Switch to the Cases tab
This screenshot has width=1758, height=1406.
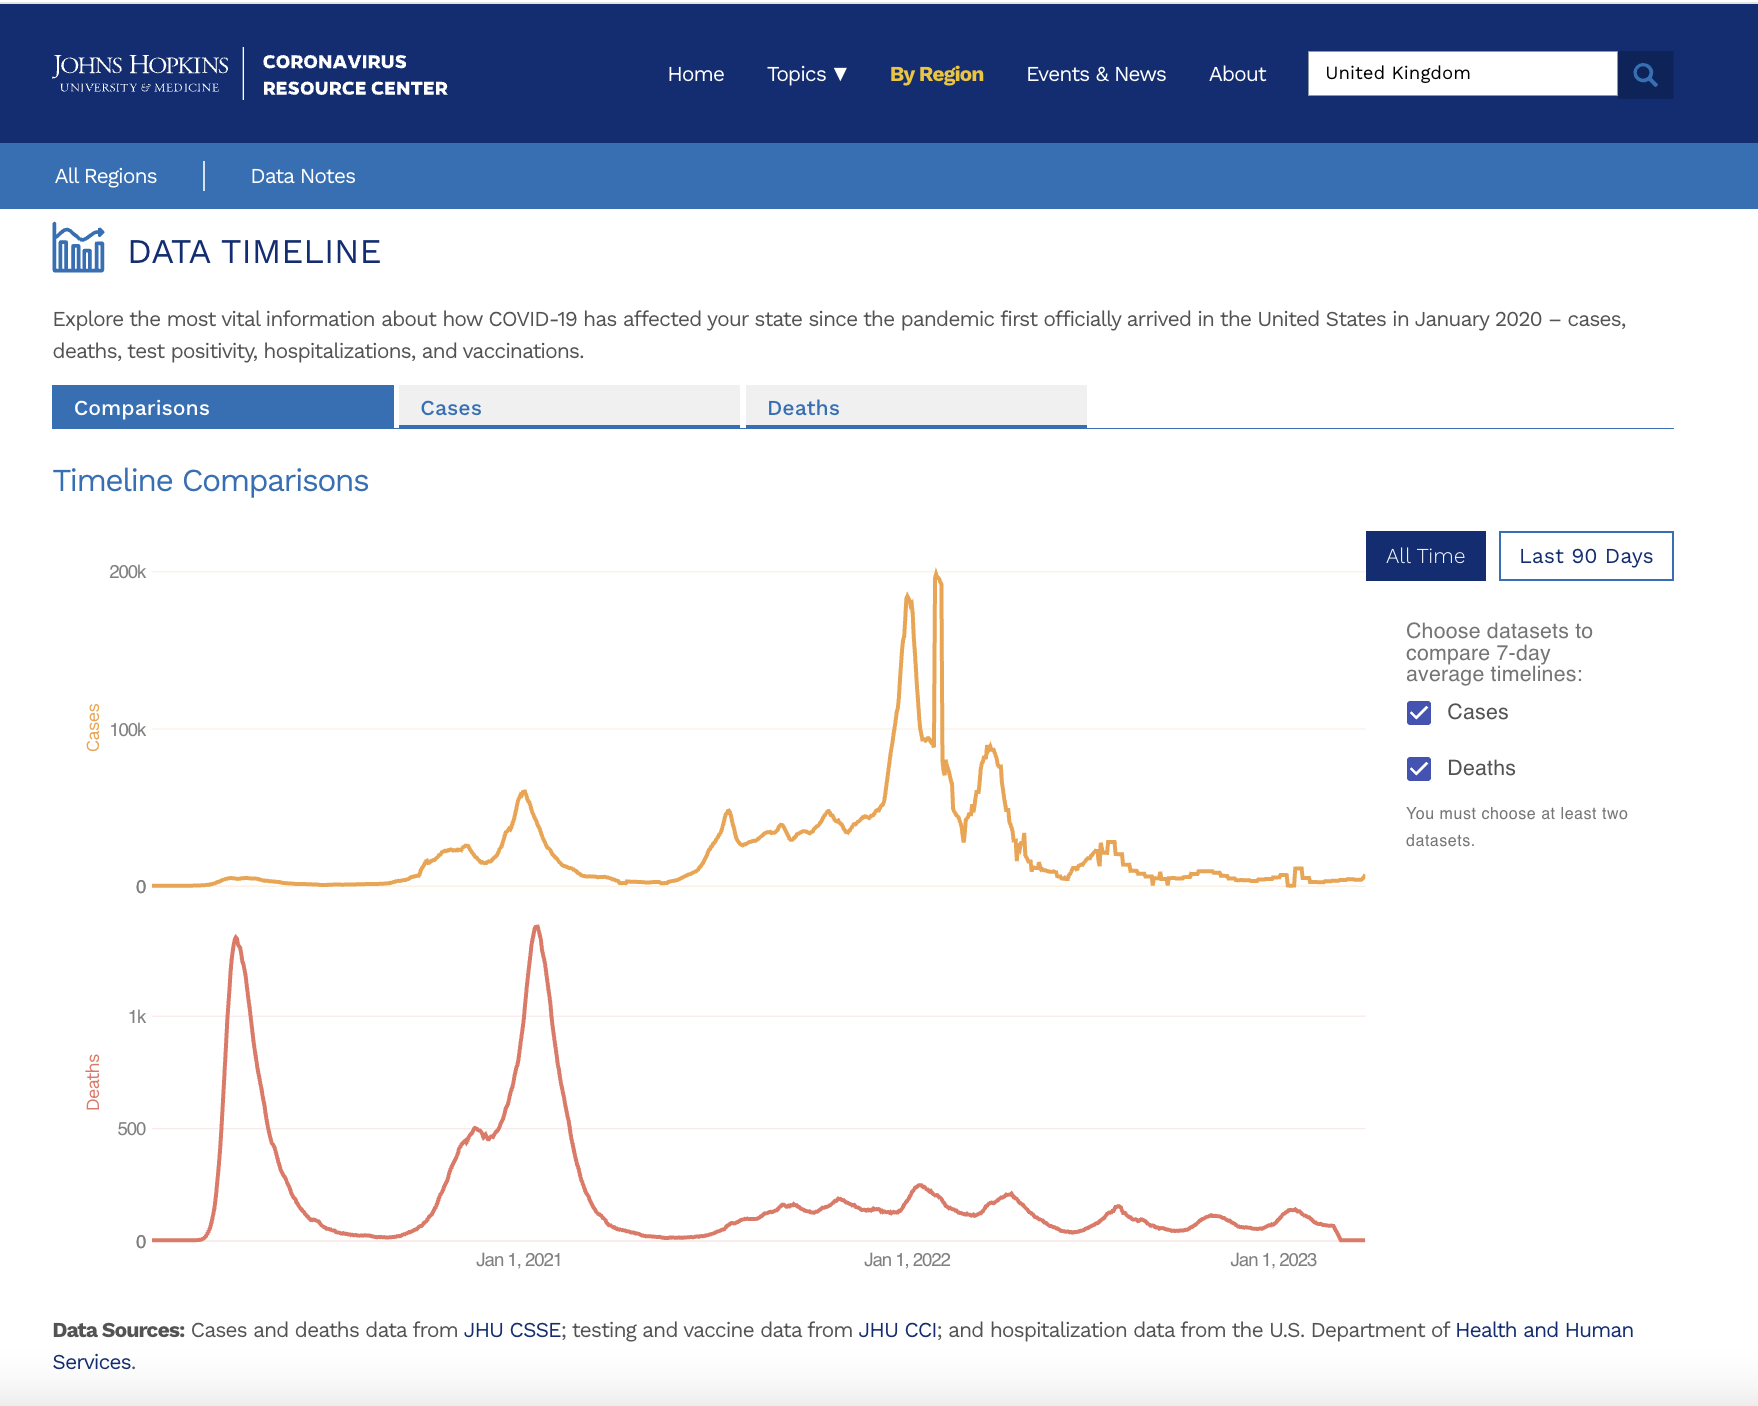568,407
